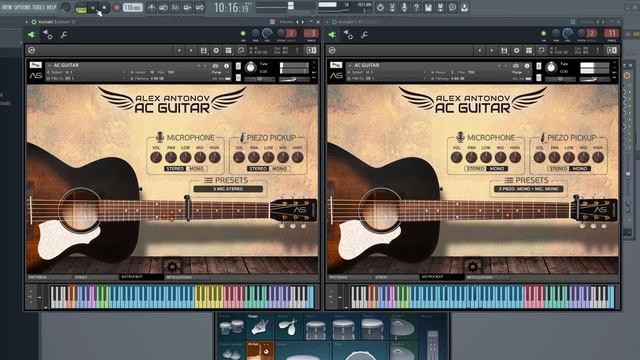Open the right Kontakt options gear
The width and height of the screenshot is (640, 360).
(x=516, y=50)
